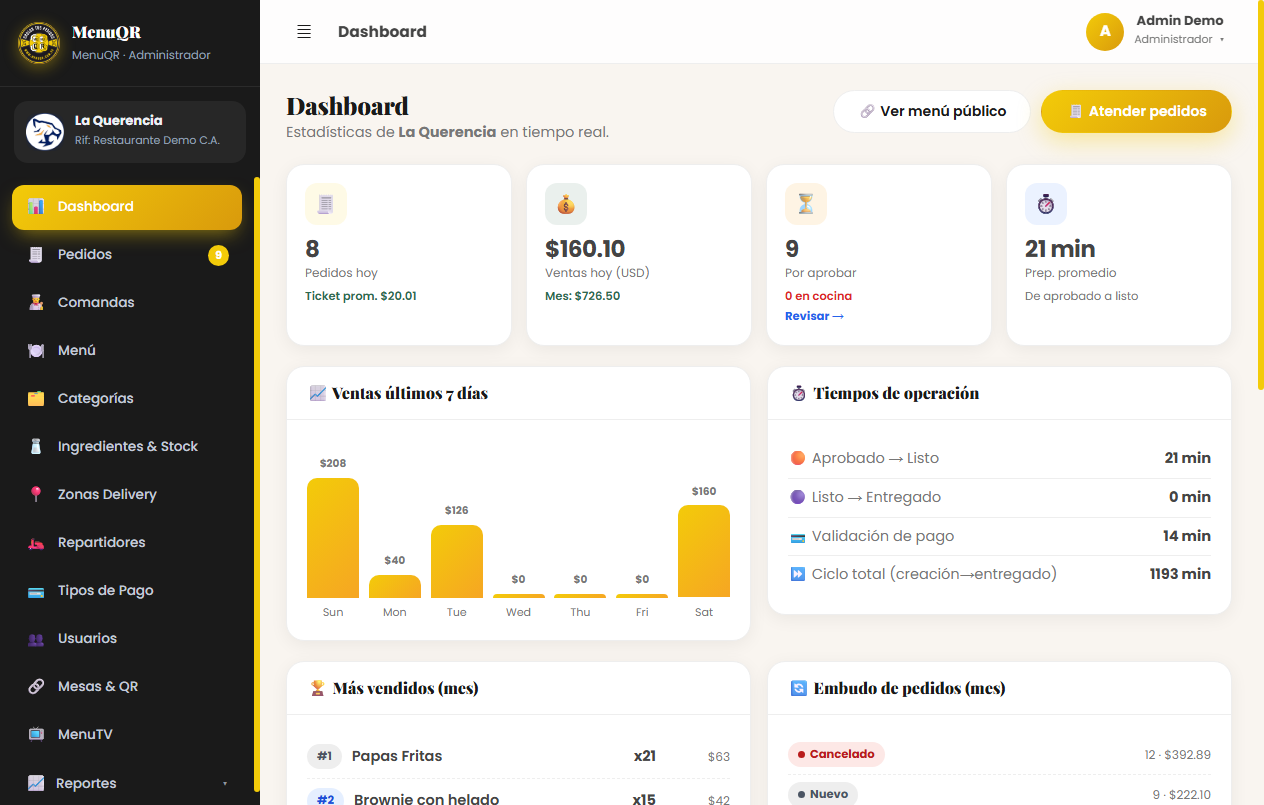Screen dimensions: 1264x805
Task: Click the Dashboard chart icon in sidebar
Action: click(36, 206)
